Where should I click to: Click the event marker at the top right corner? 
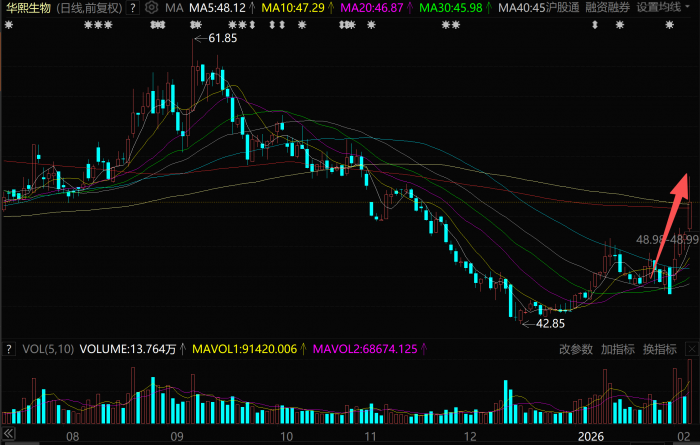tap(669, 24)
